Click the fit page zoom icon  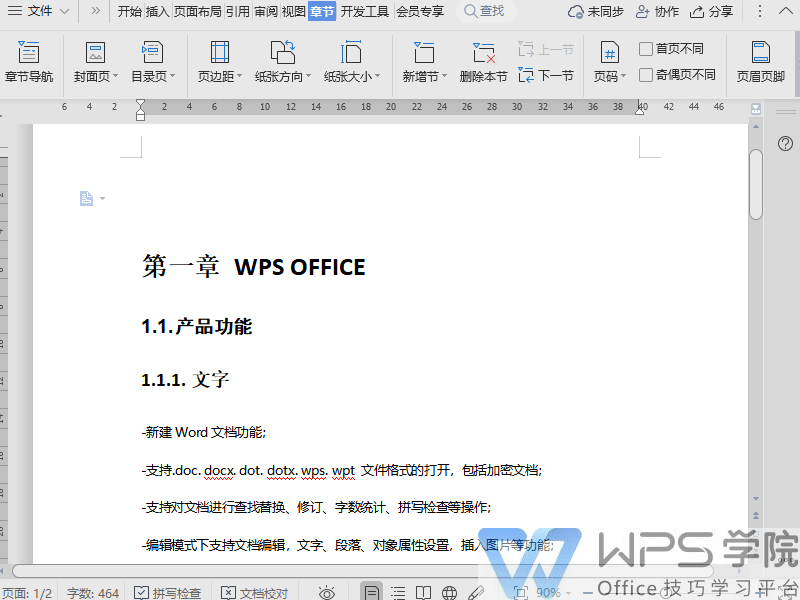point(520,592)
